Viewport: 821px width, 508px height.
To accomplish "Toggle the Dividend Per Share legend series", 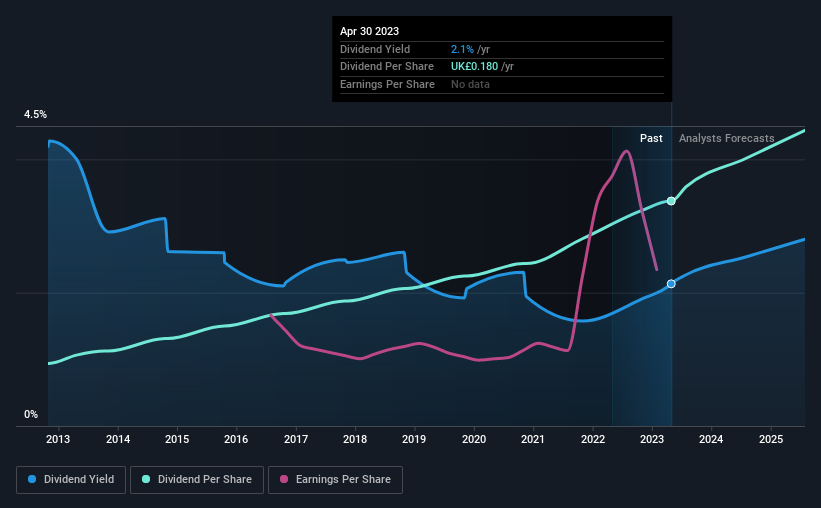I will tap(197, 480).
